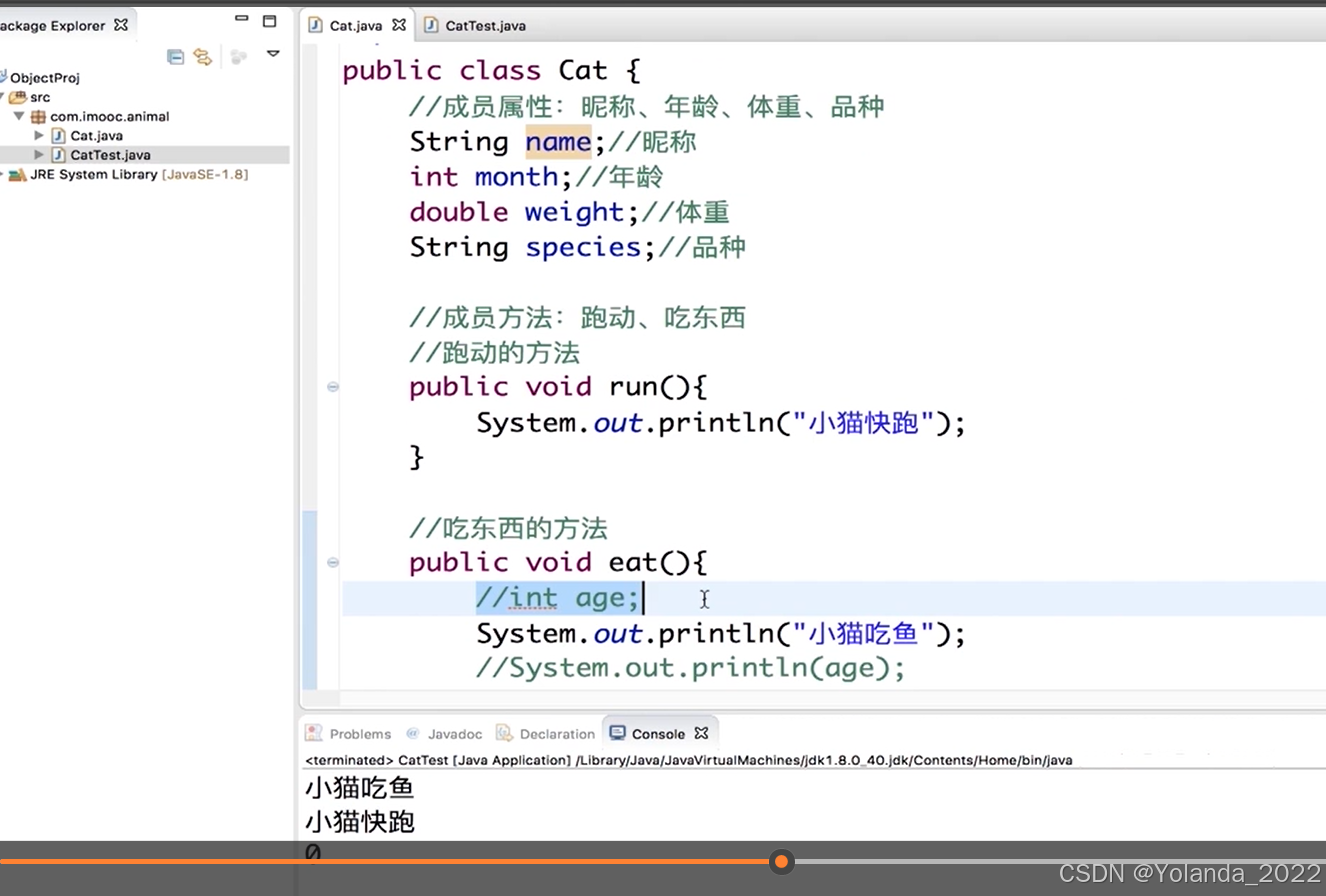The width and height of the screenshot is (1326, 896).
Task: Collapse the run() method fold marker
Action: (333, 386)
